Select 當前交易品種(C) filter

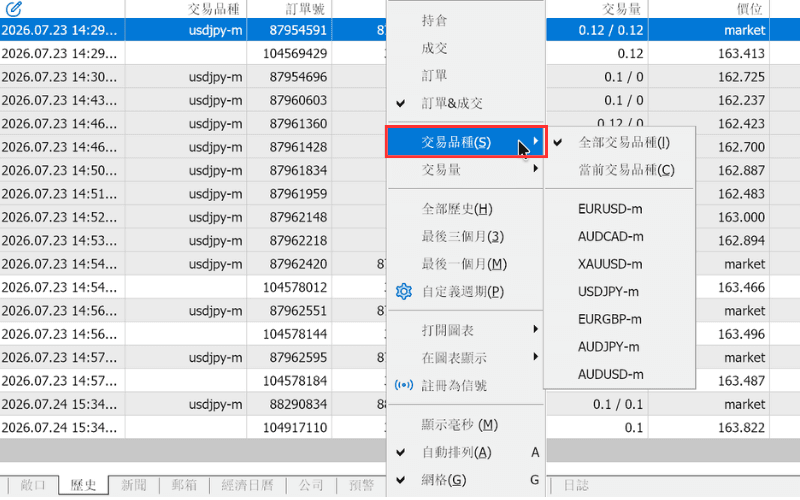point(626,170)
